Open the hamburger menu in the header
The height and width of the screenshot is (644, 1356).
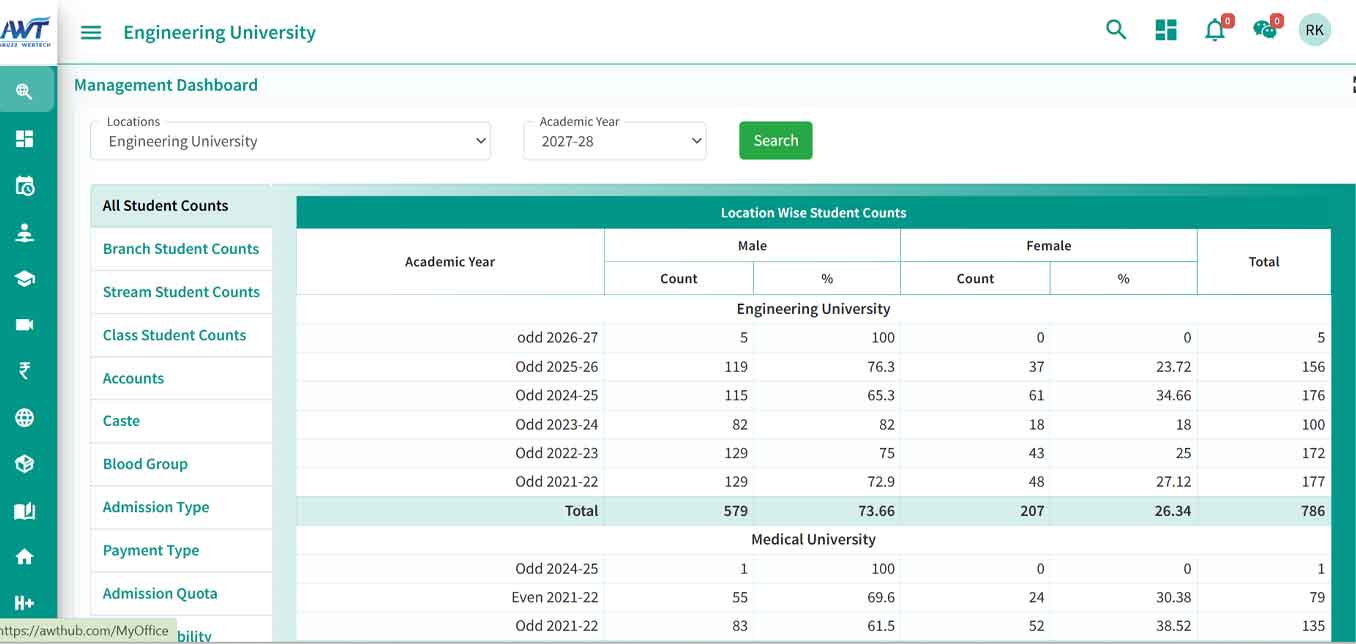coord(91,32)
